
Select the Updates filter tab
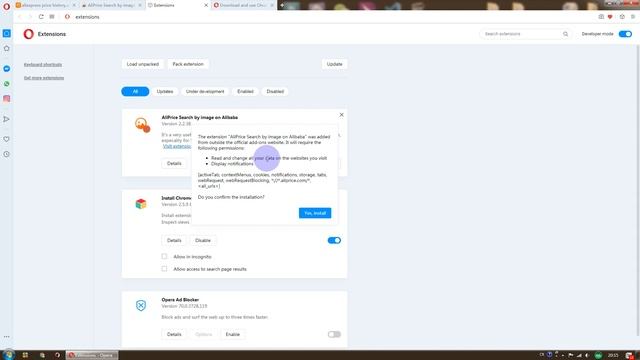pos(165,91)
